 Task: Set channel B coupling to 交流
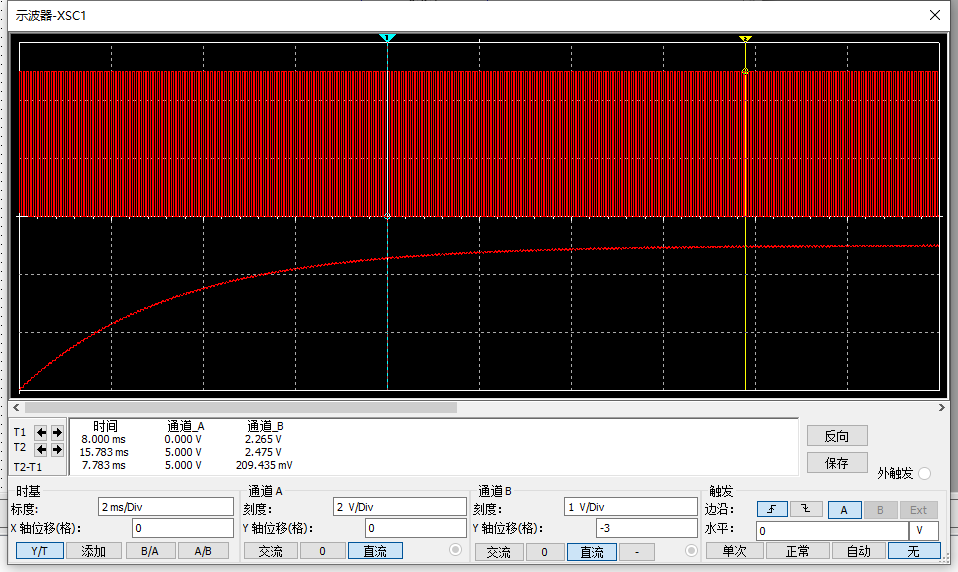[x=499, y=552]
